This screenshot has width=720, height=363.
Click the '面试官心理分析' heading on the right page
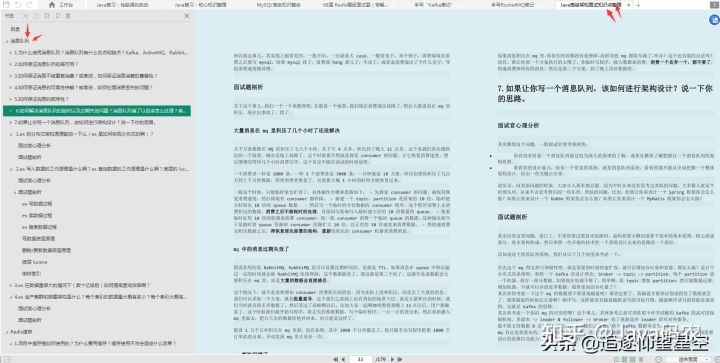coord(518,125)
